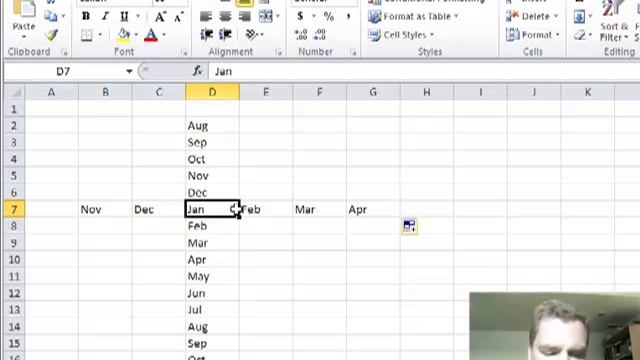Screen dimensions: 640x360
Task: Toggle Align Text Left
Action: coord(206,16)
